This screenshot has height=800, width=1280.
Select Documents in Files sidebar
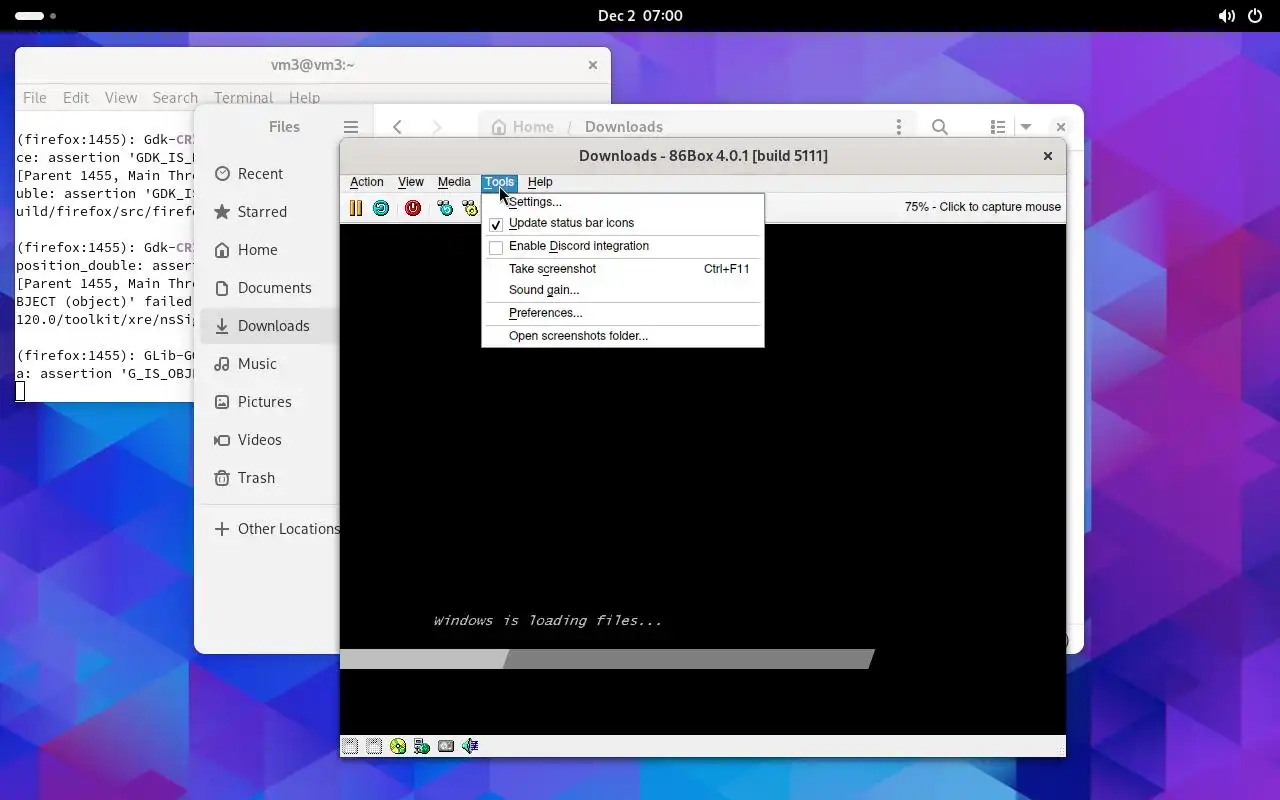click(270, 288)
